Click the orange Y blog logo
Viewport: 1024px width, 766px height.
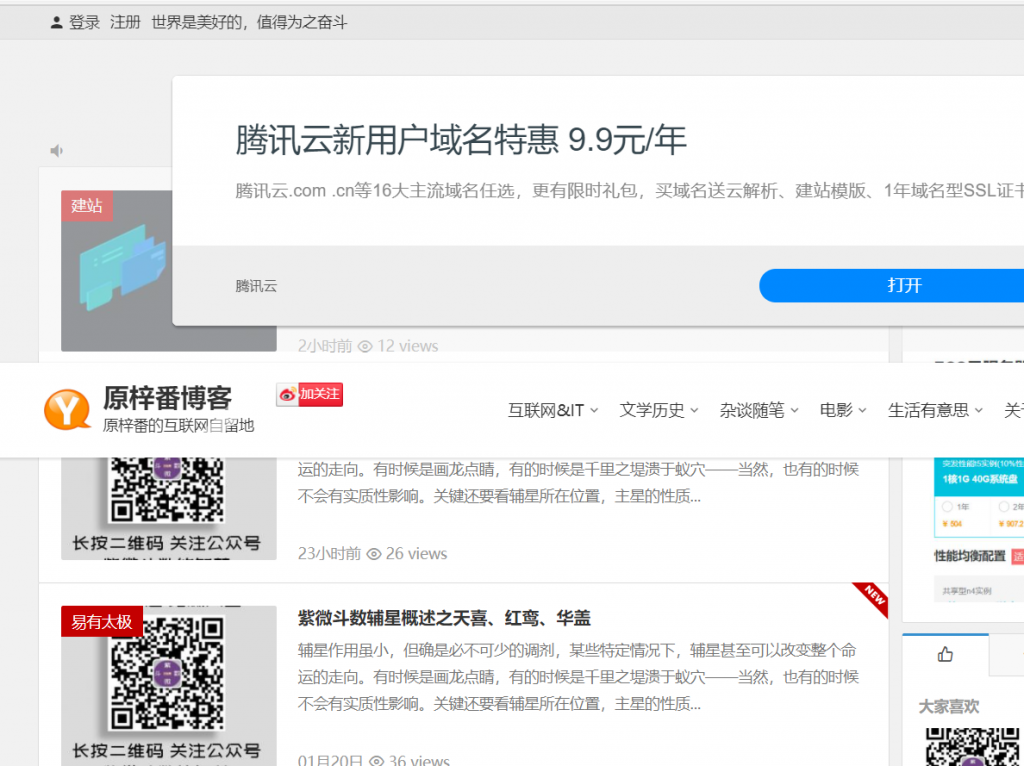pyautogui.click(x=67, y=410)
